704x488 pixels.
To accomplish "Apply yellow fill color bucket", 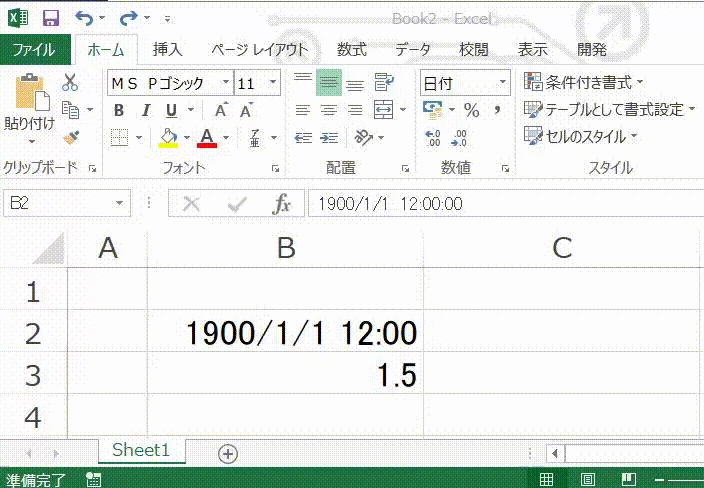I will pos(168,138).
